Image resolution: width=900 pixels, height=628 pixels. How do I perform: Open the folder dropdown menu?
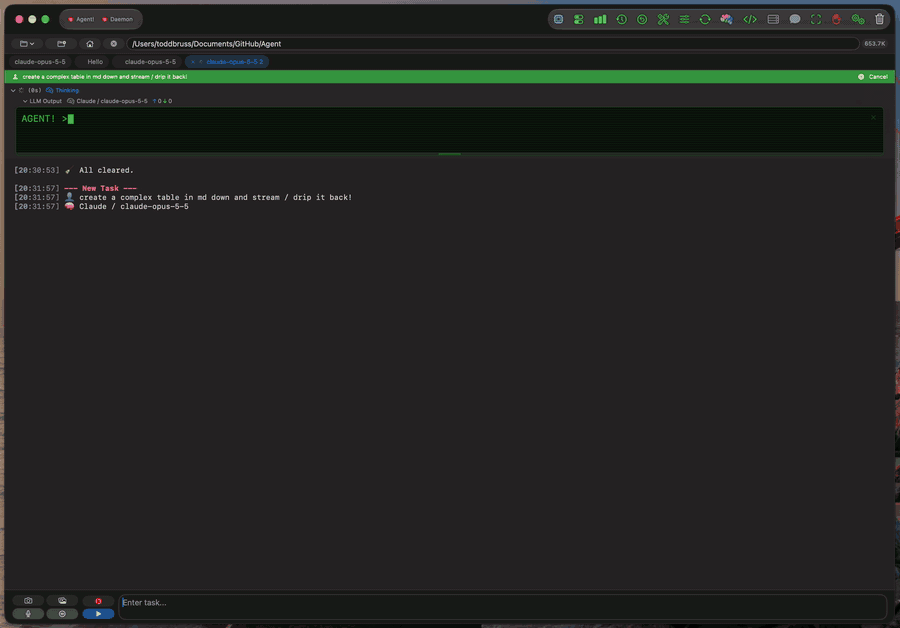[27, 44]
